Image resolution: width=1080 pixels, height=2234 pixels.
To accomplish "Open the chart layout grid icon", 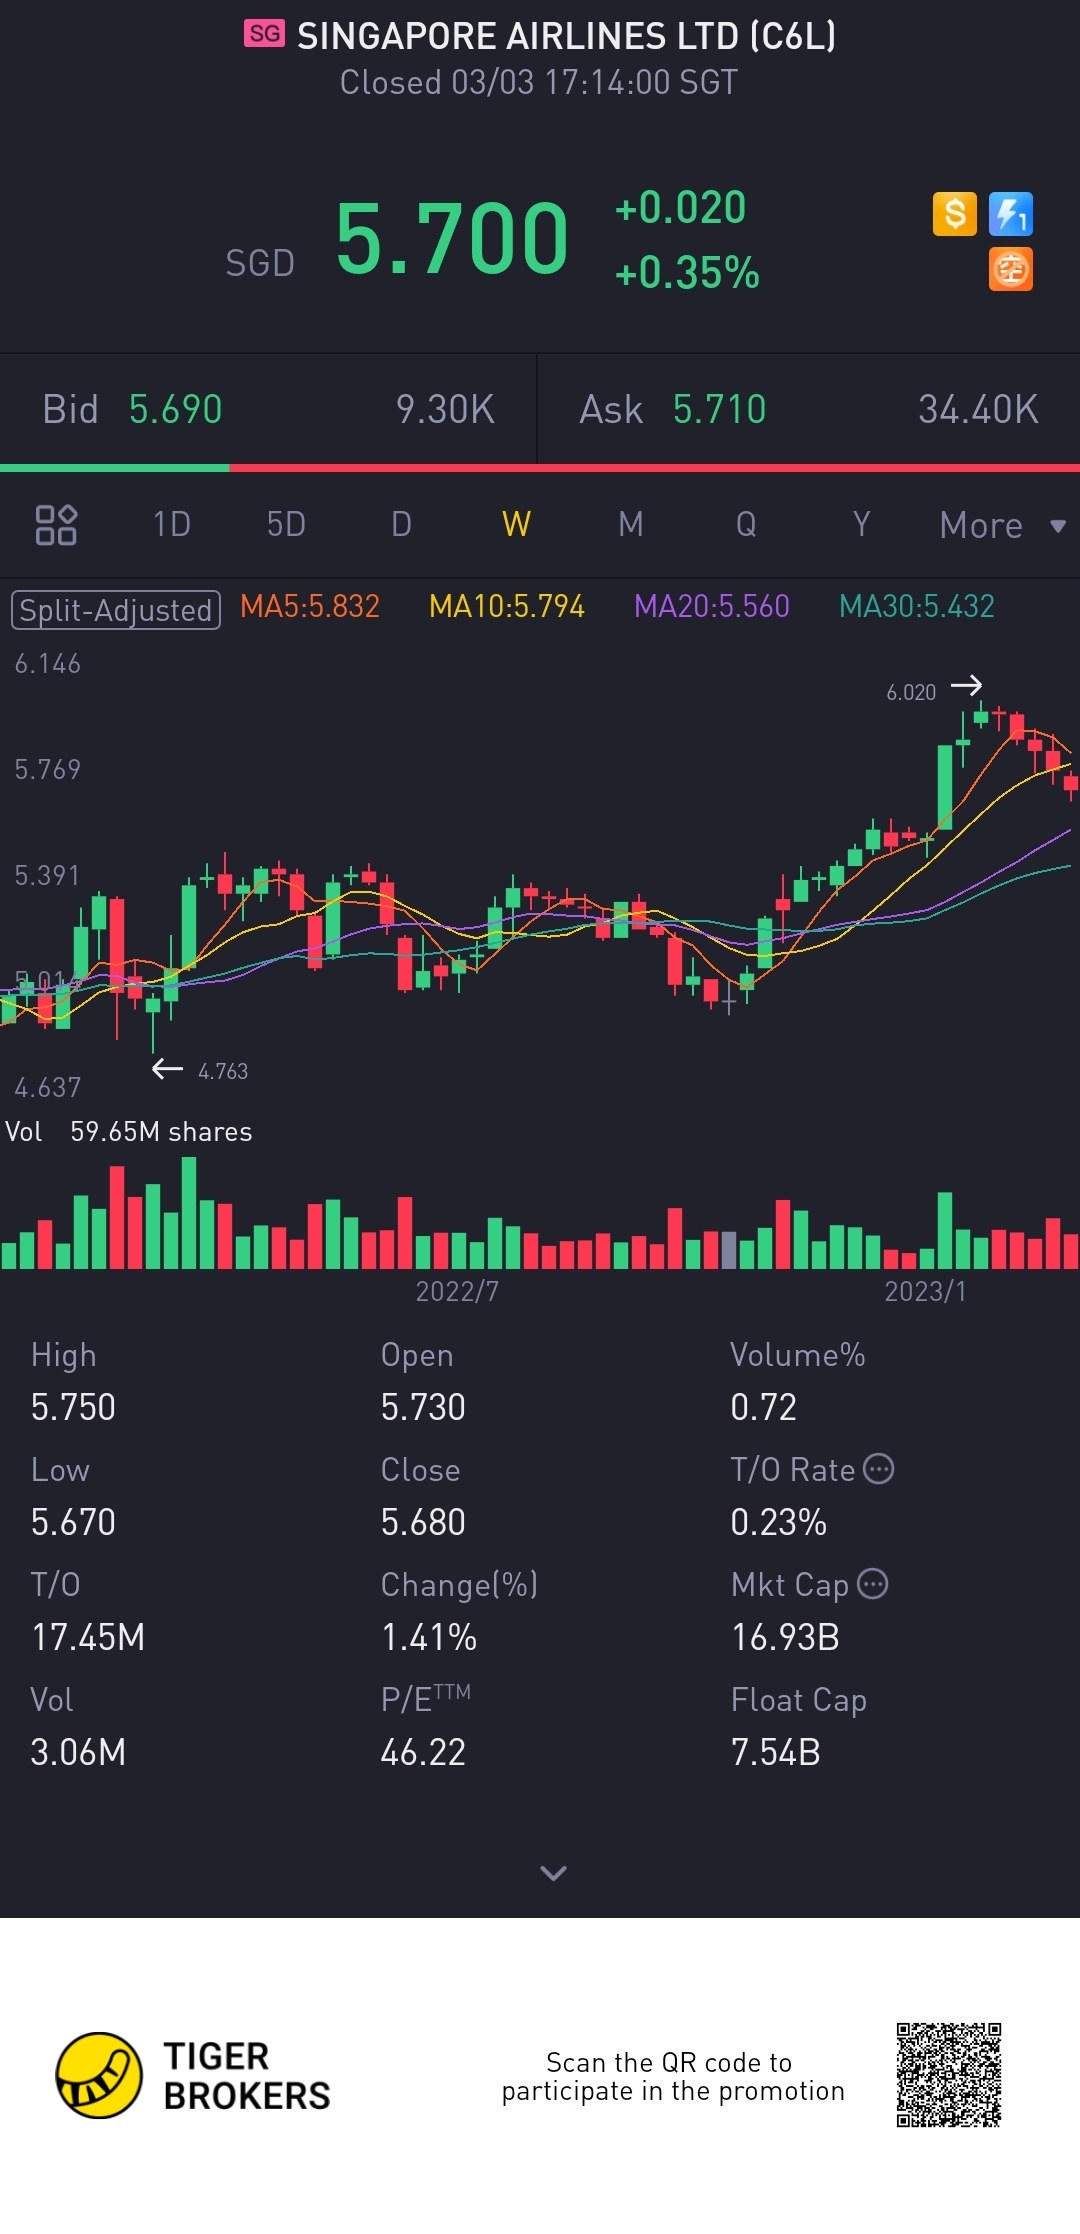I will point(56,525).
